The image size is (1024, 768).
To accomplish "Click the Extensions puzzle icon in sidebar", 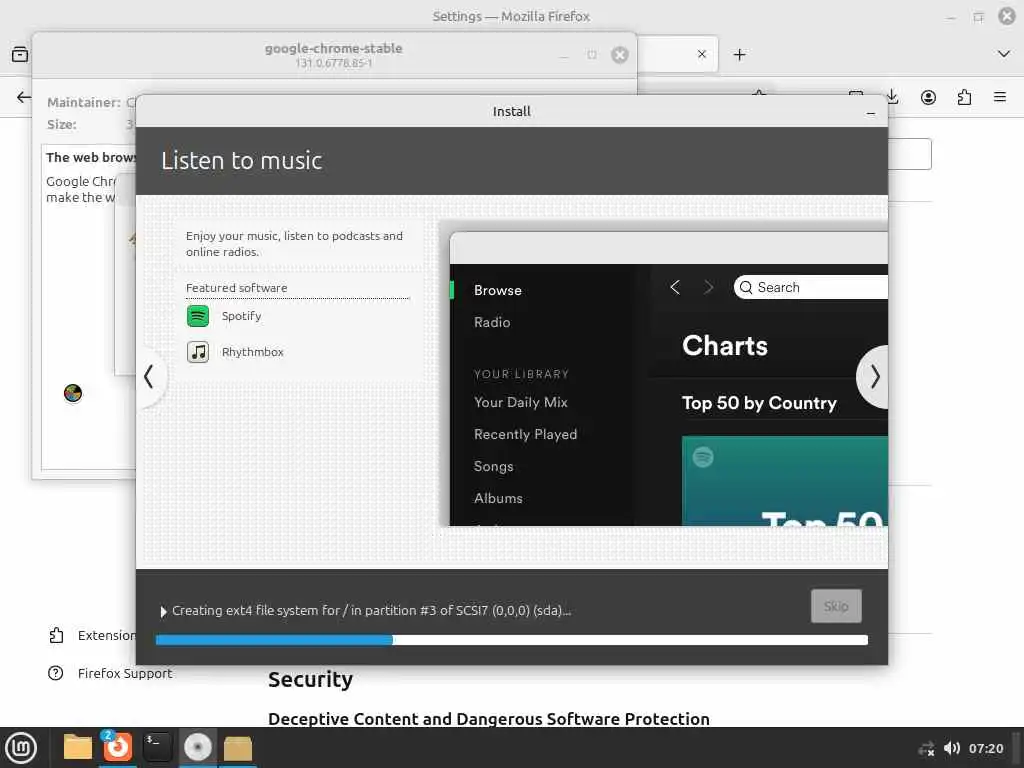I will (x=56, y=635).
